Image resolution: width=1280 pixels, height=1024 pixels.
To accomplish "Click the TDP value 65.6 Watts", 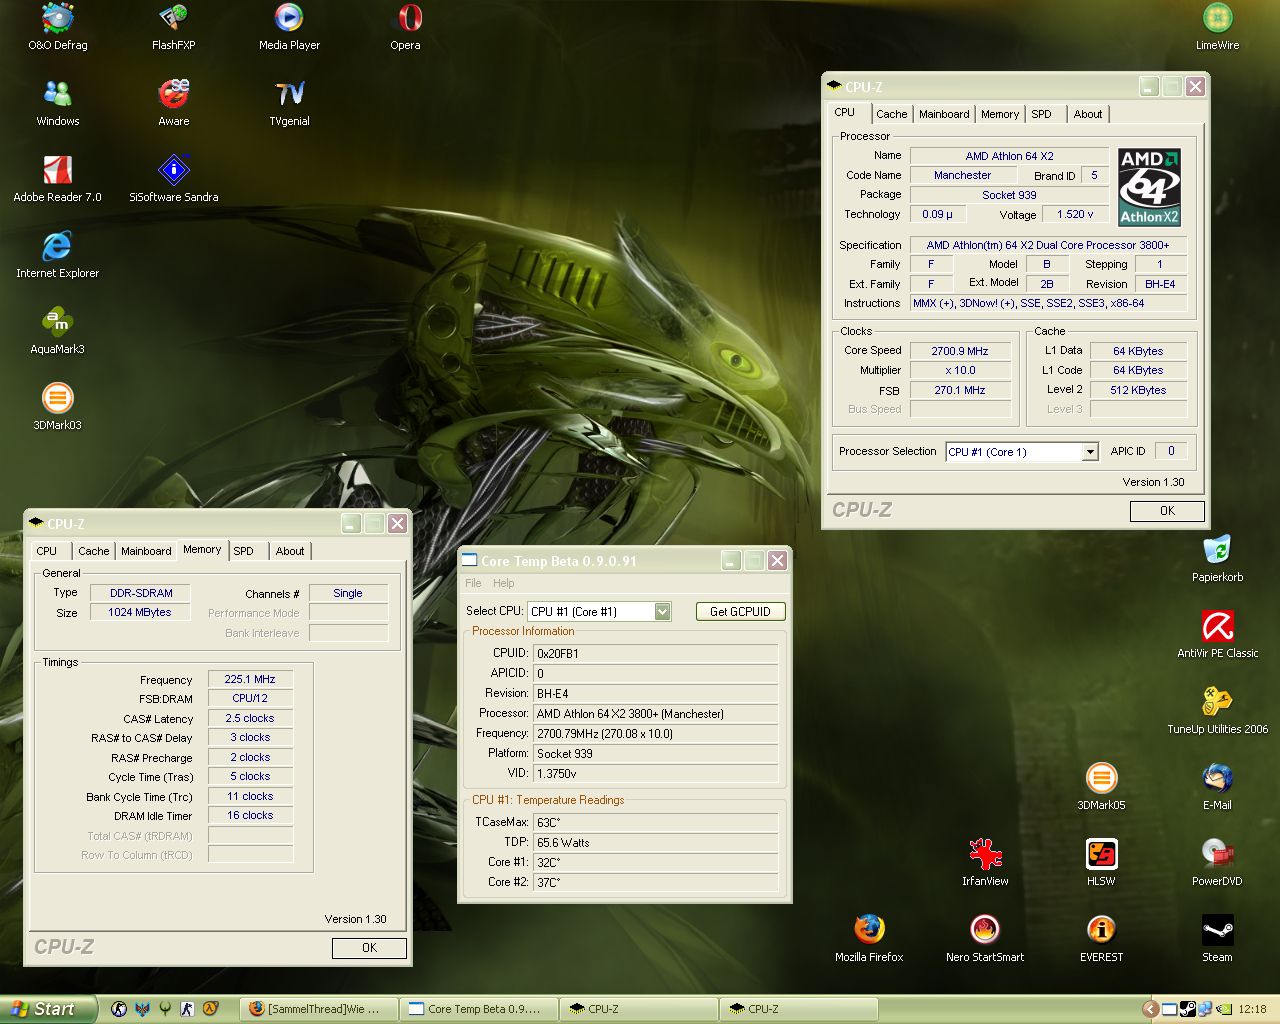I will pos(656,842).
